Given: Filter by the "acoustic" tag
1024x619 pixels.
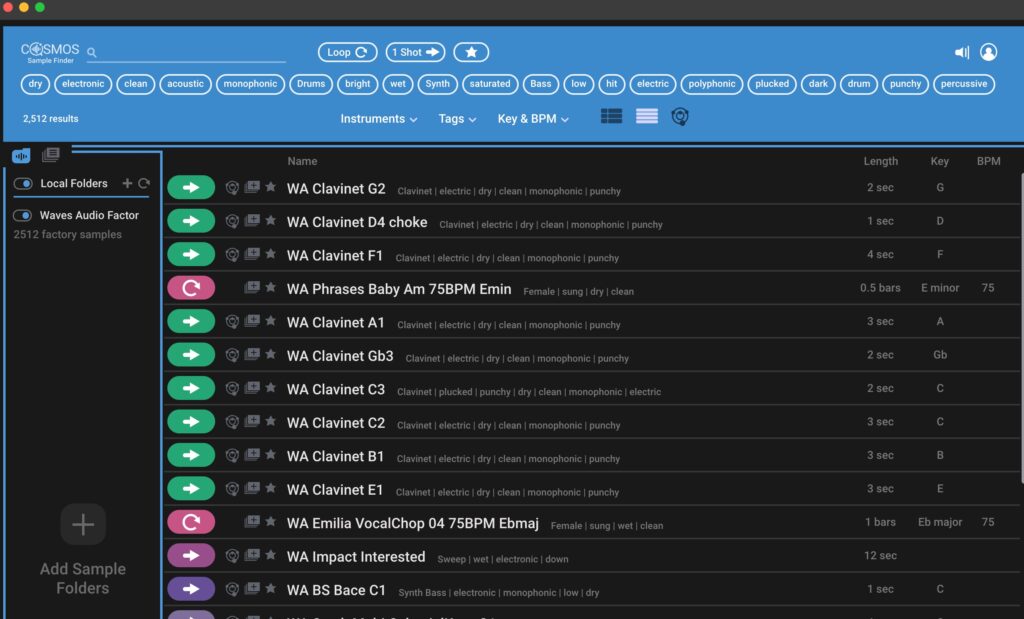Looking at the screenshot, I should tap(185, 84).
